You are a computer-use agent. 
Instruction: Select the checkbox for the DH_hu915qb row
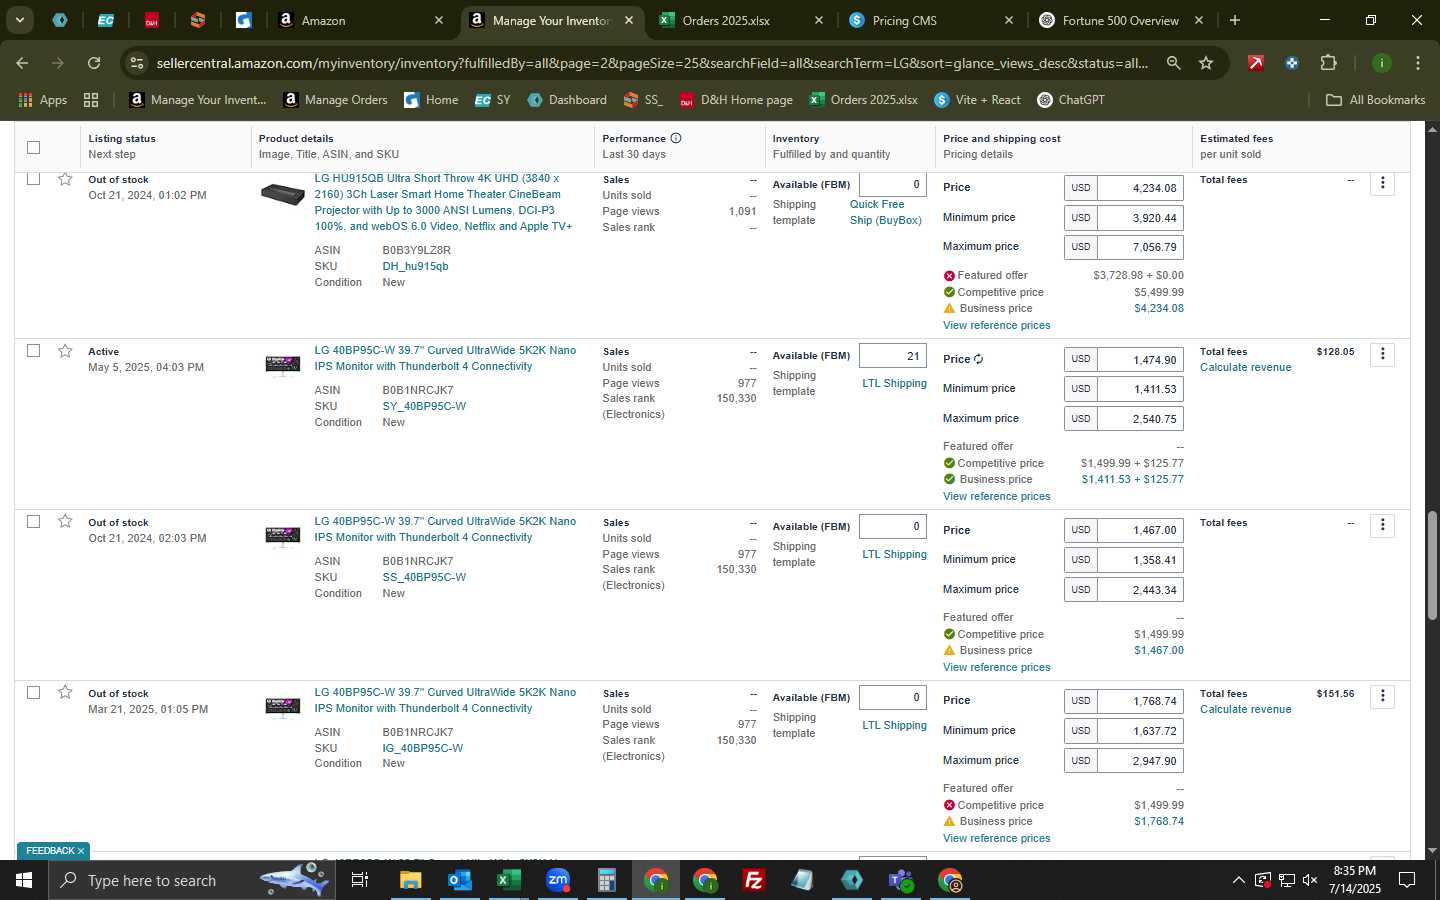(33, 180)
